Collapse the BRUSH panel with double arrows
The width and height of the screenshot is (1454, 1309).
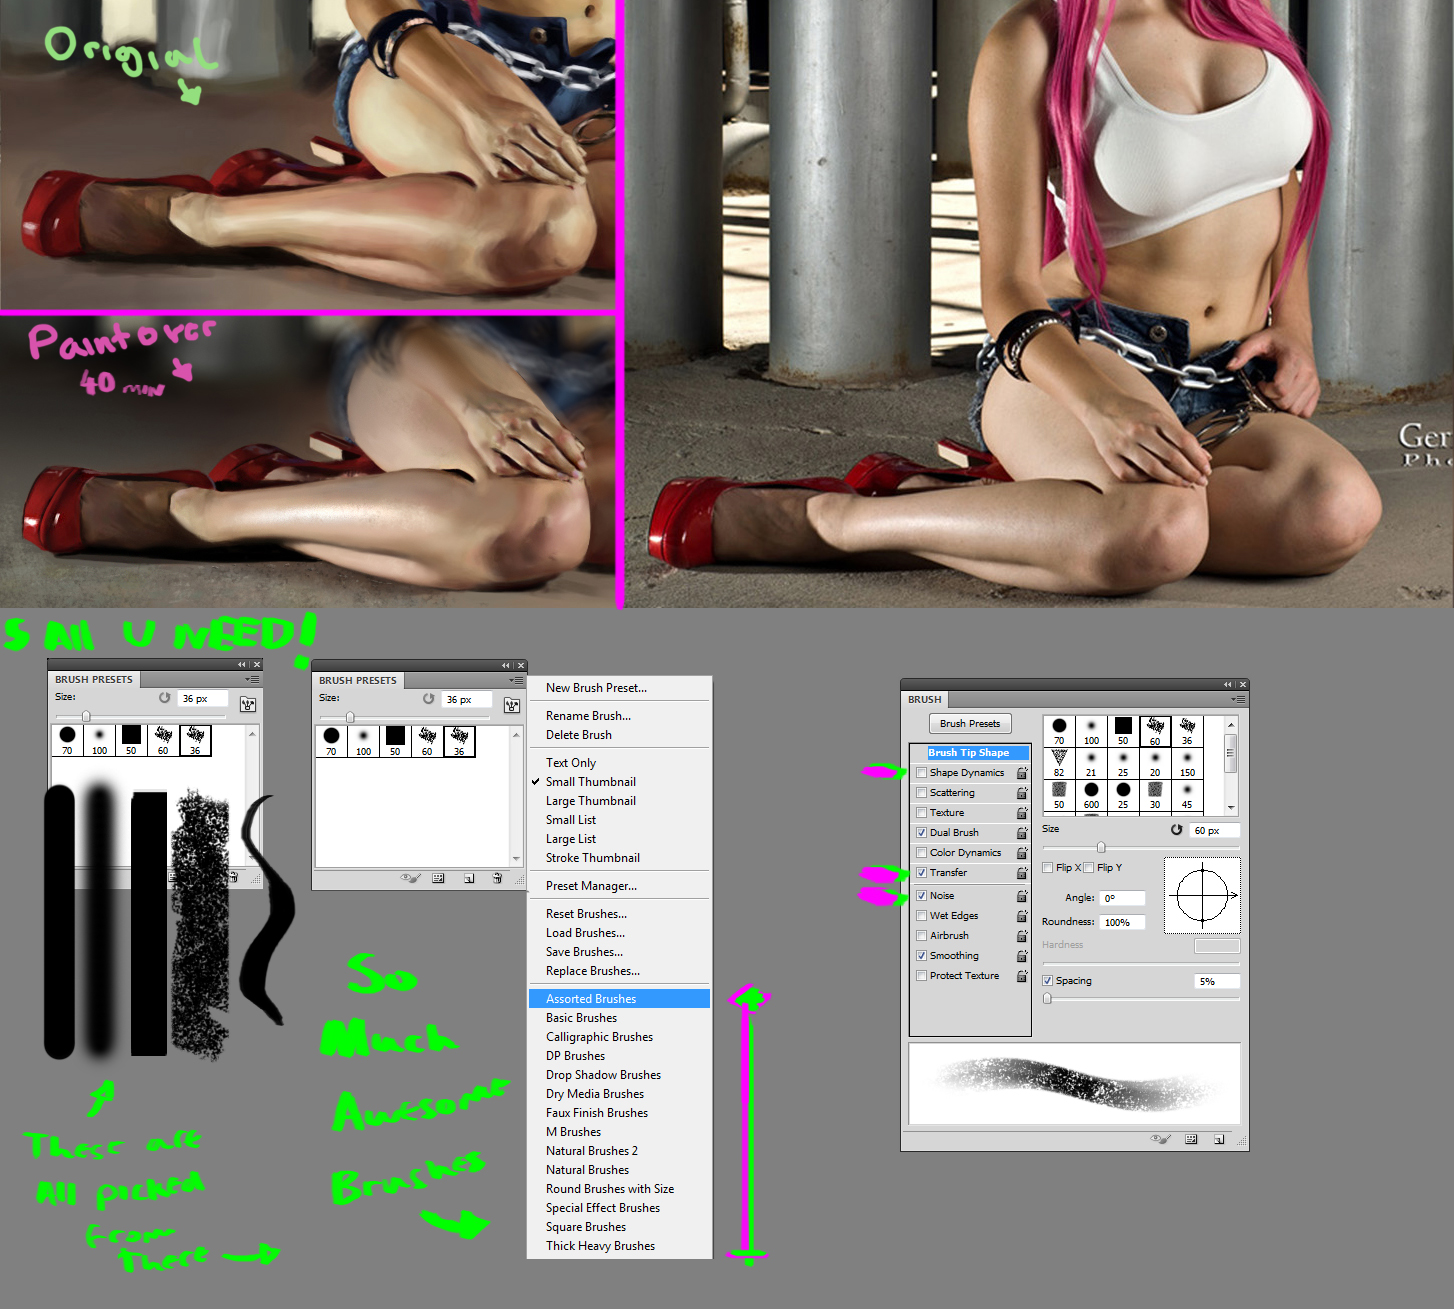coord(1227,685)
